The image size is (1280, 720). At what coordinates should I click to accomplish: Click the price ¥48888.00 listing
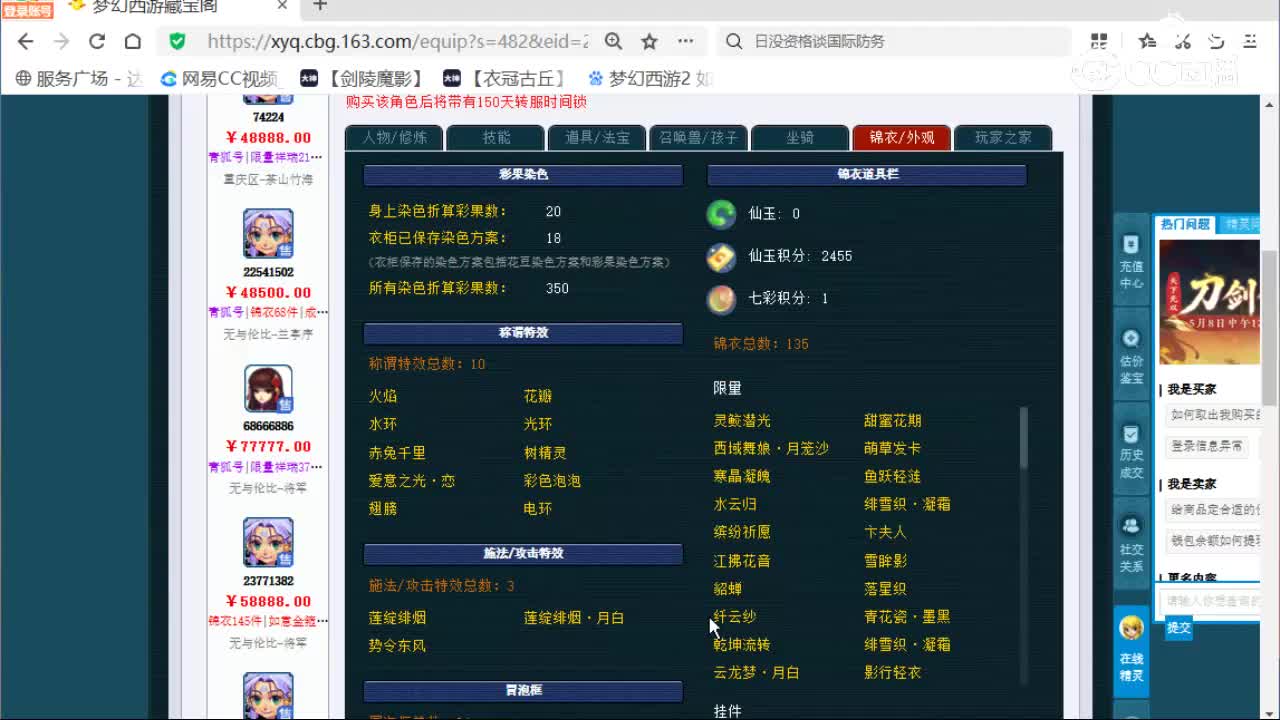click(268, 137)
